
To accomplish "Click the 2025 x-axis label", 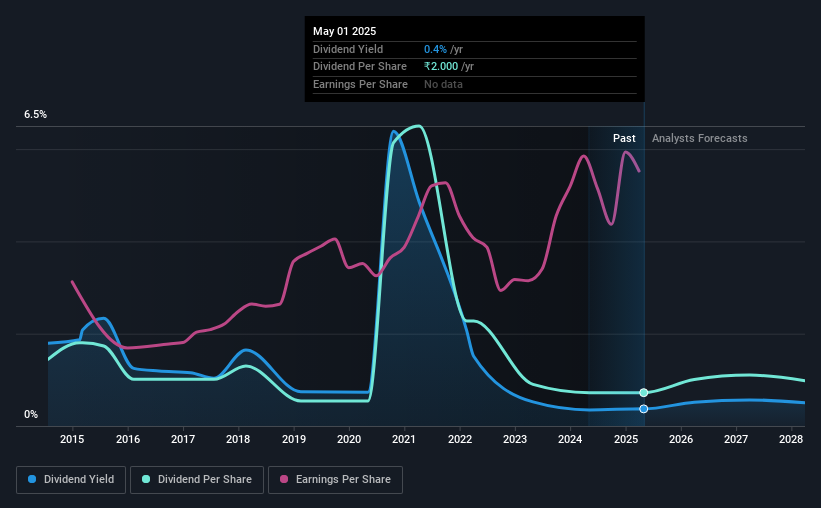I will click(626, 439).
